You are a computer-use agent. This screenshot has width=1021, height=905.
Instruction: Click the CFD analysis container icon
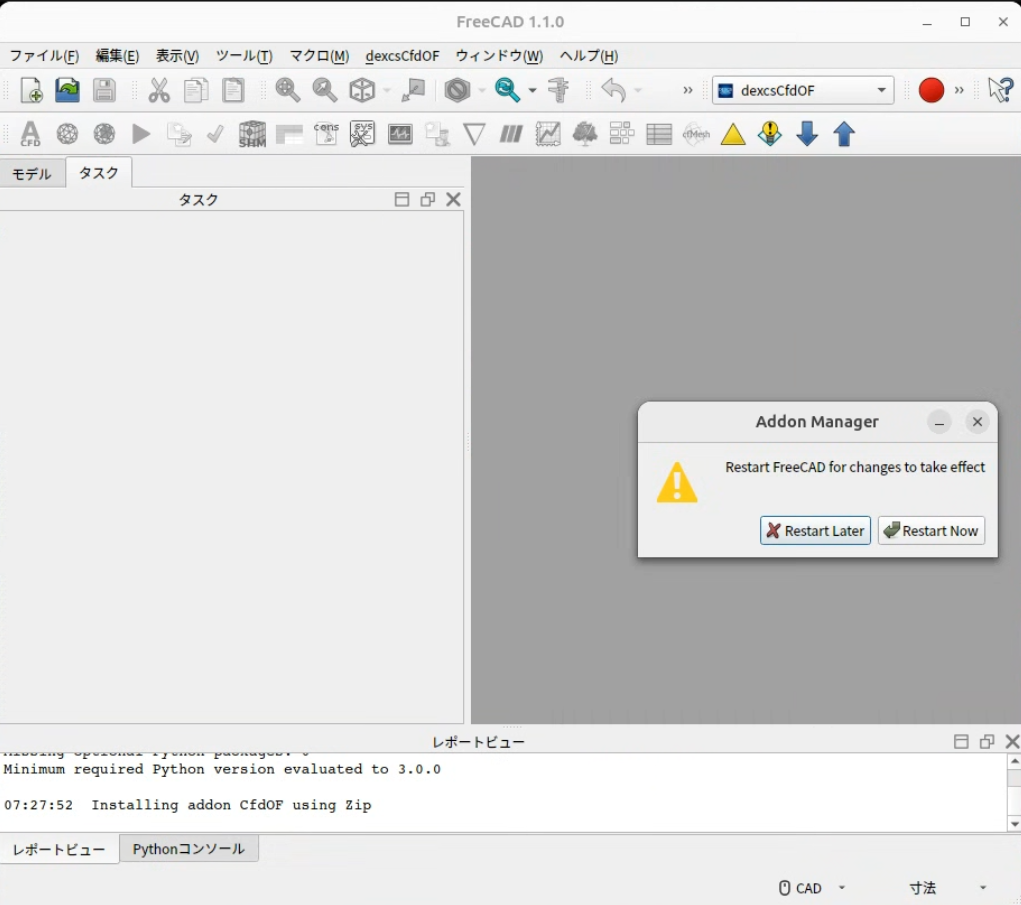pyautogui.click(x=30, y=134)
